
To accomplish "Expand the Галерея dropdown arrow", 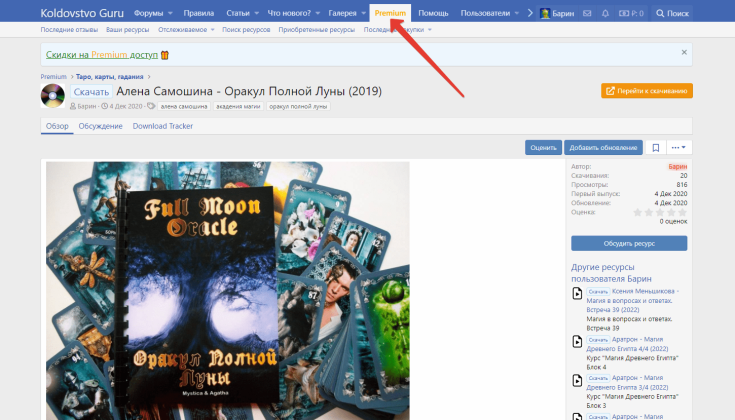I will 363,13.
